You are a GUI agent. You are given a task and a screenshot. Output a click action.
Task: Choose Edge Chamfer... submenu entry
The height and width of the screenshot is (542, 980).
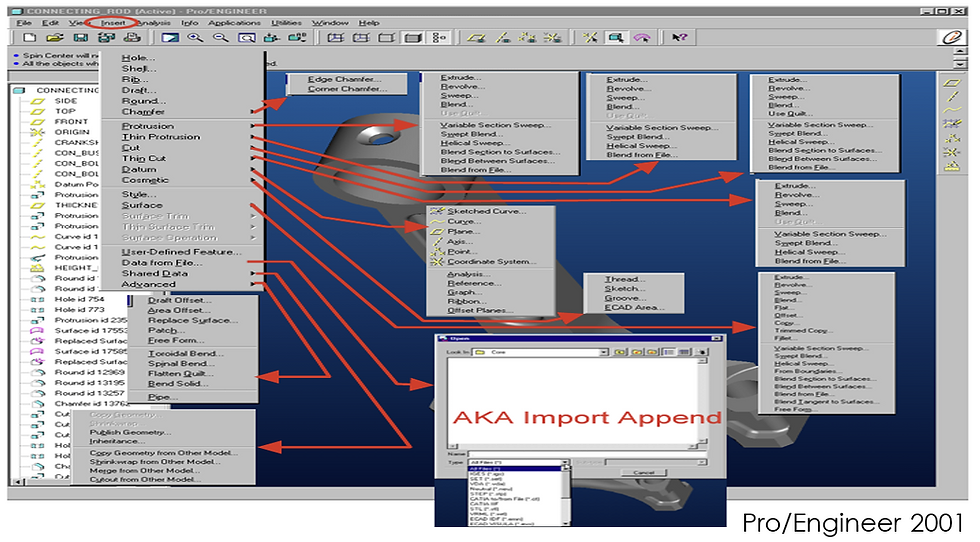[x=344, y=79]
